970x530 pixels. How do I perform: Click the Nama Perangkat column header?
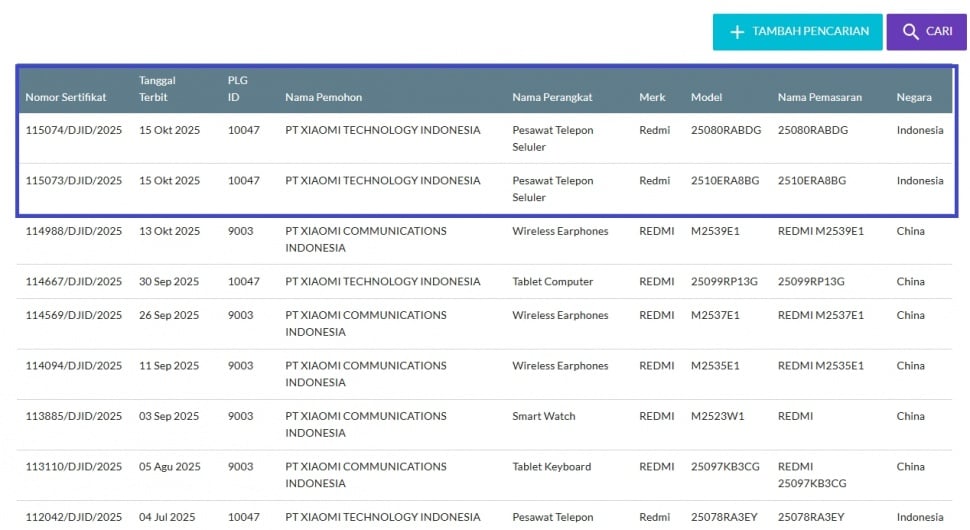[x=552, y=97]
